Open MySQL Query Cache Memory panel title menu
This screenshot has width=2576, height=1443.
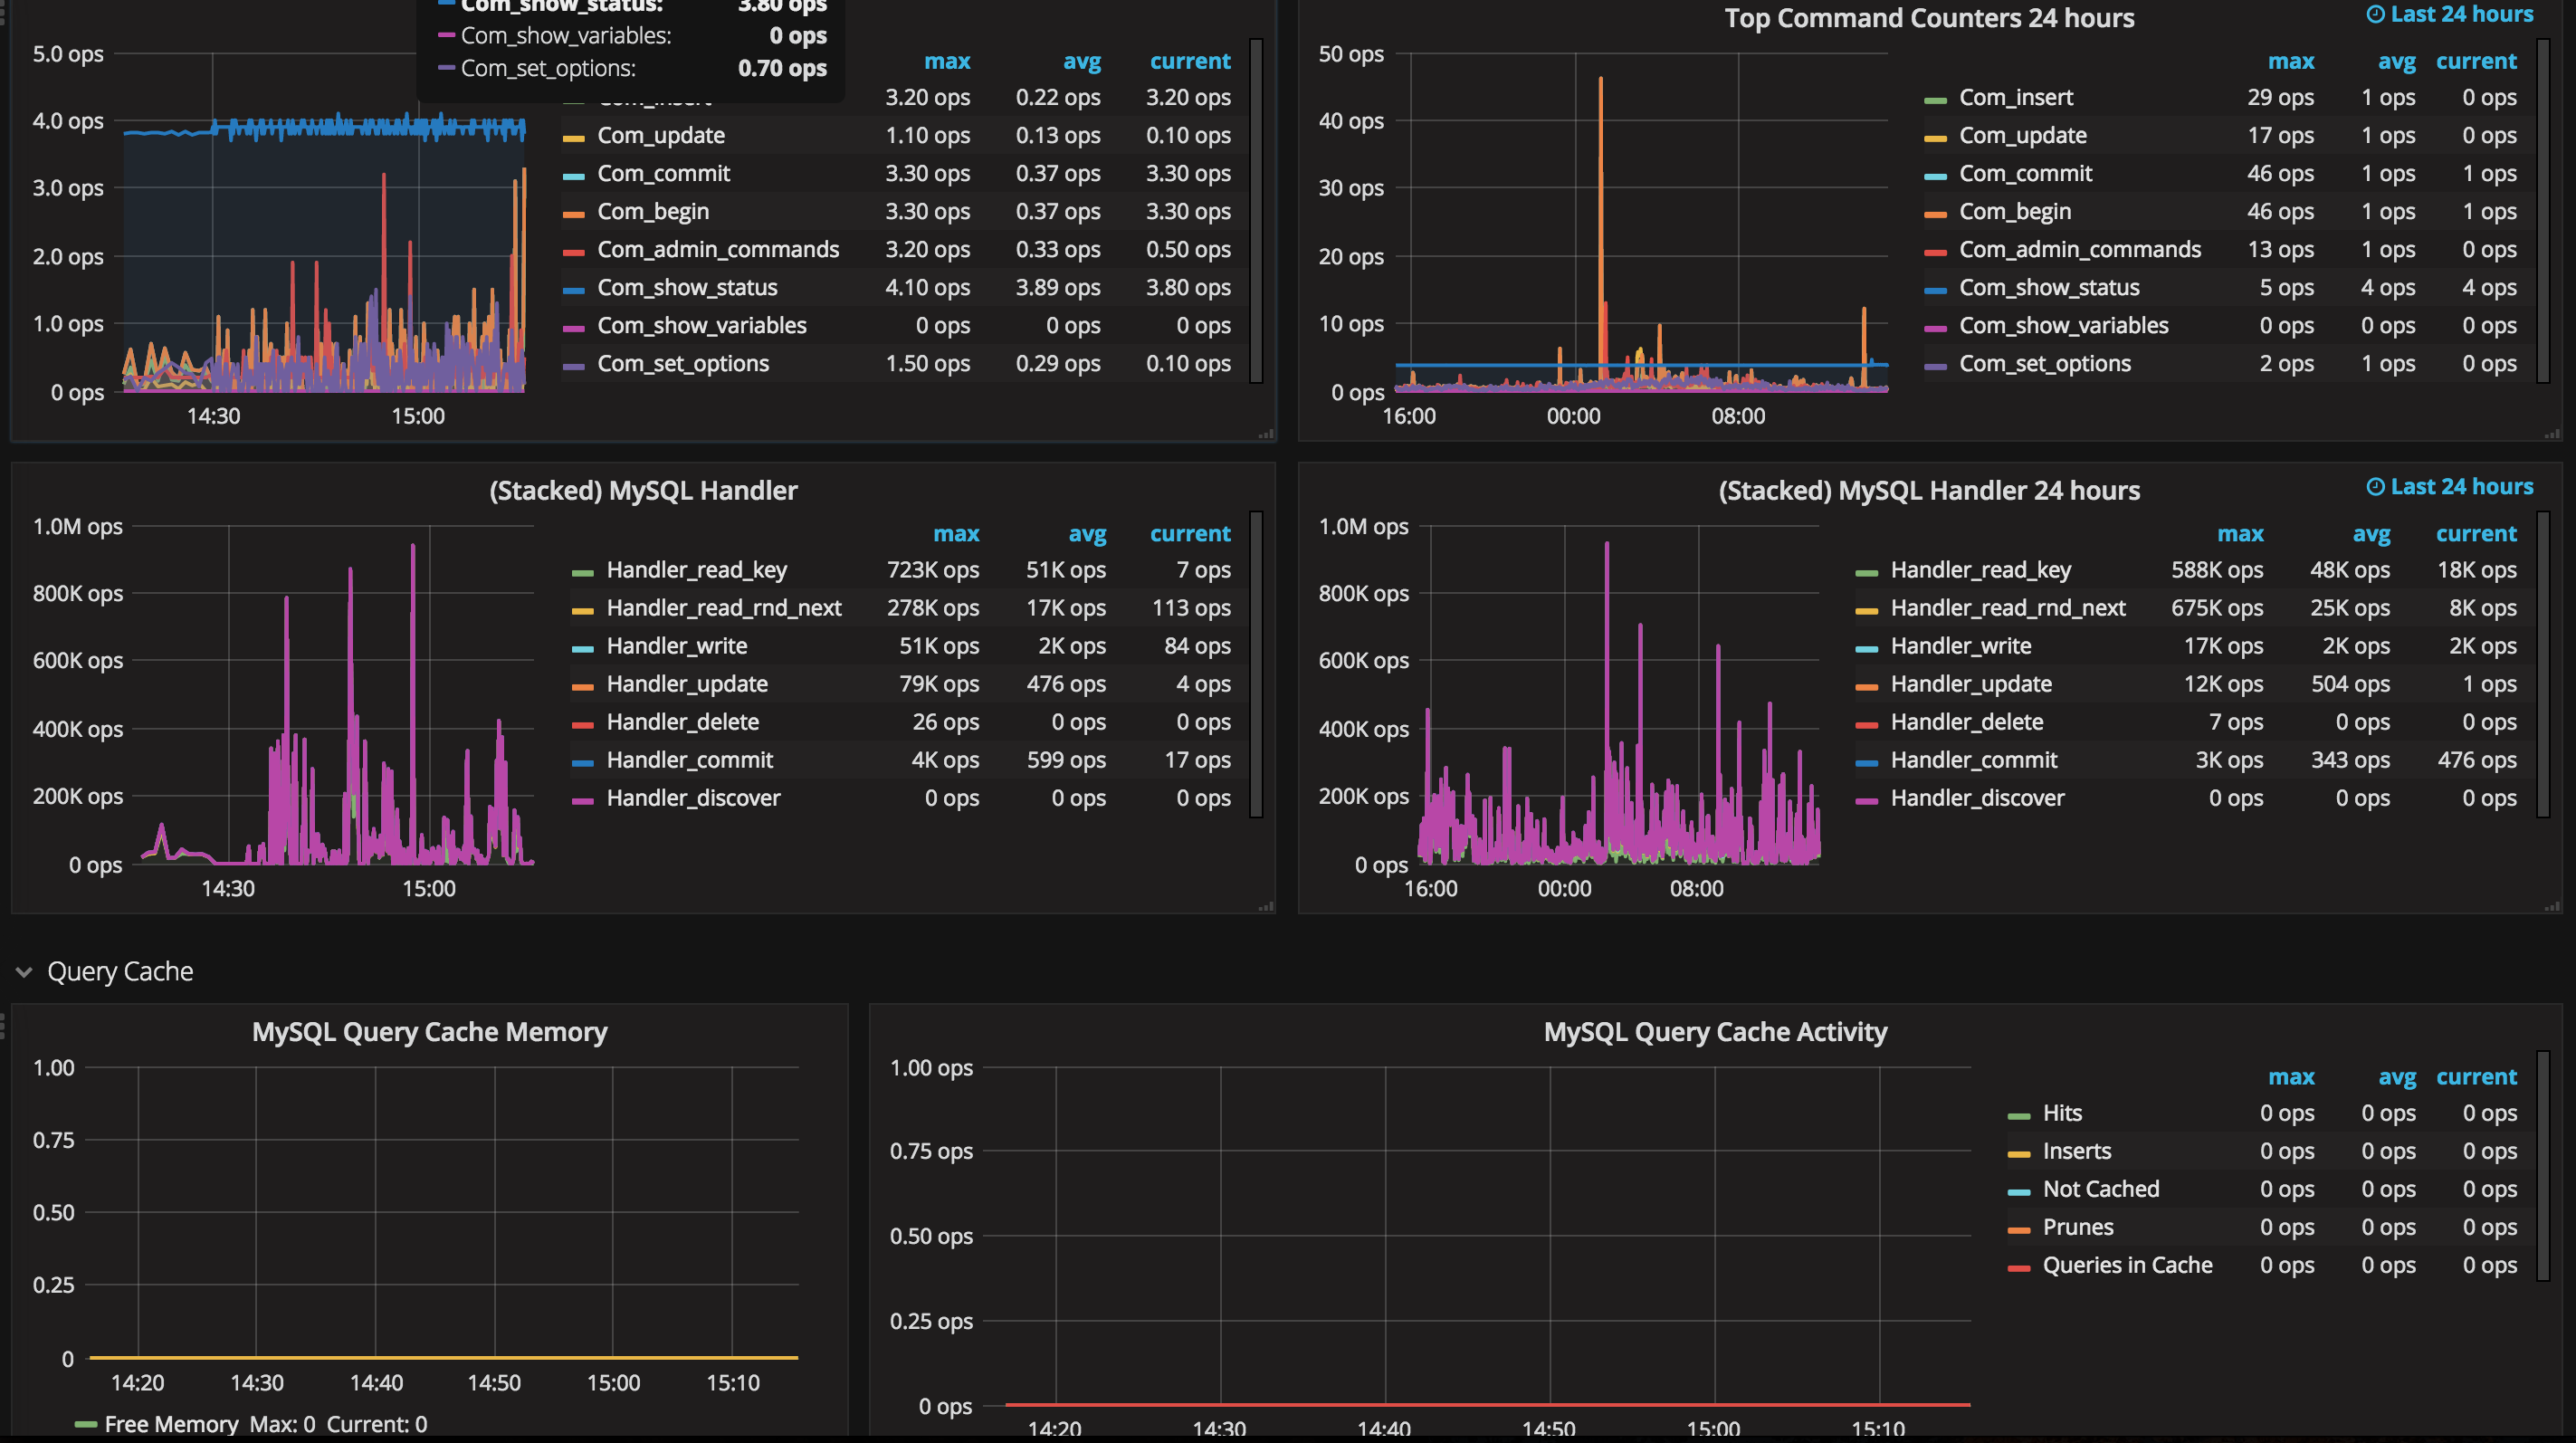429,1032
